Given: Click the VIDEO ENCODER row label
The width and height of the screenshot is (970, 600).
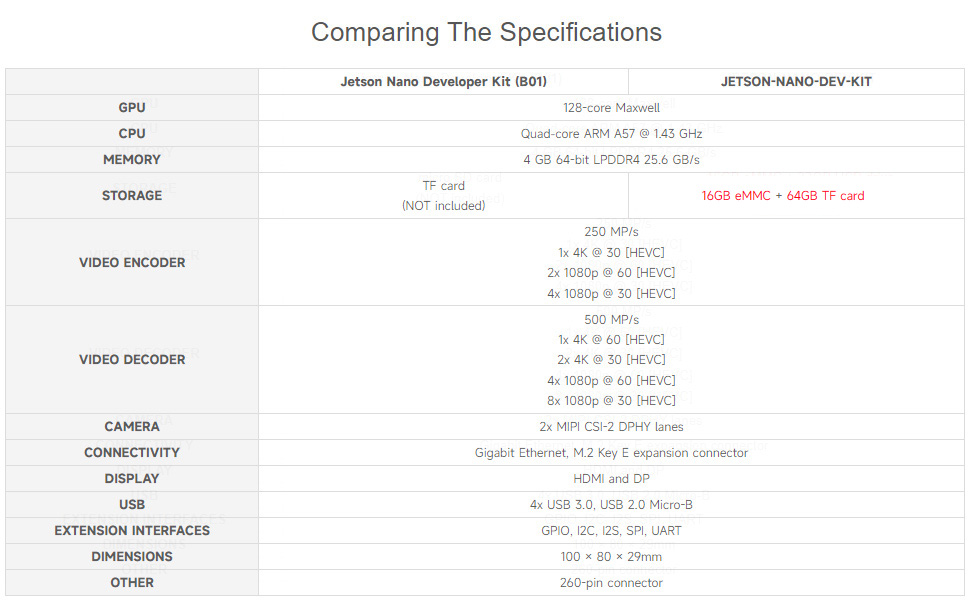Looking at the screenshot, I should (x=132, y=262).
